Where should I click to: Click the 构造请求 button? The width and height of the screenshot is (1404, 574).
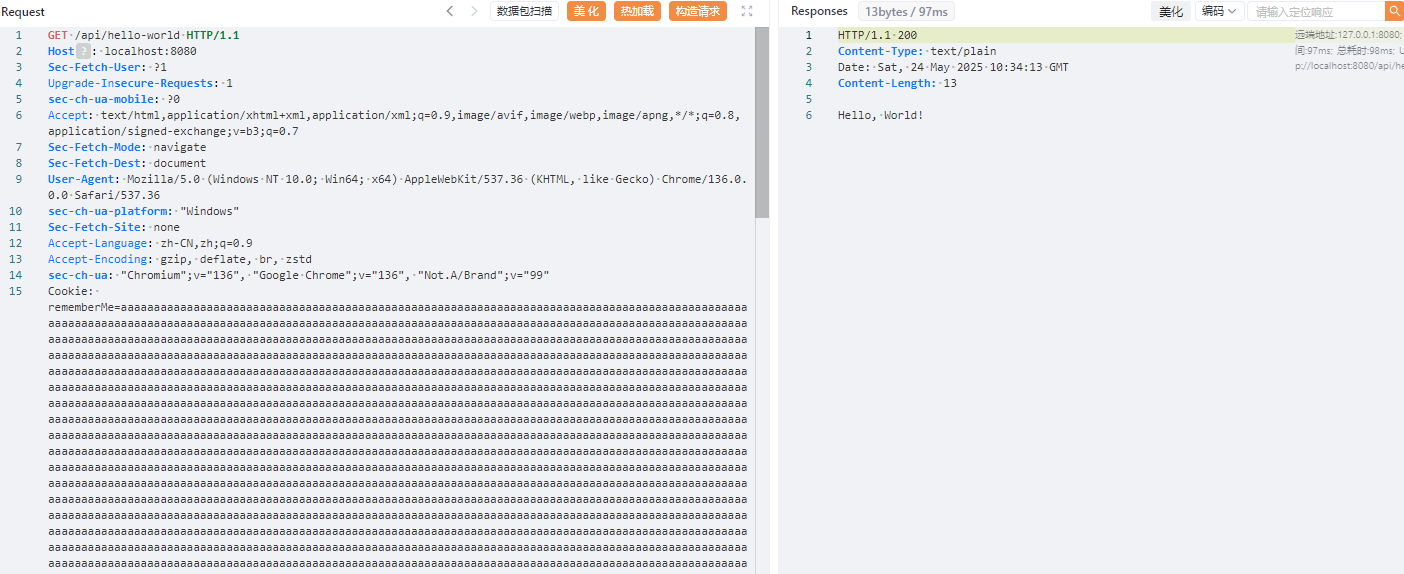tap(697, 11)
